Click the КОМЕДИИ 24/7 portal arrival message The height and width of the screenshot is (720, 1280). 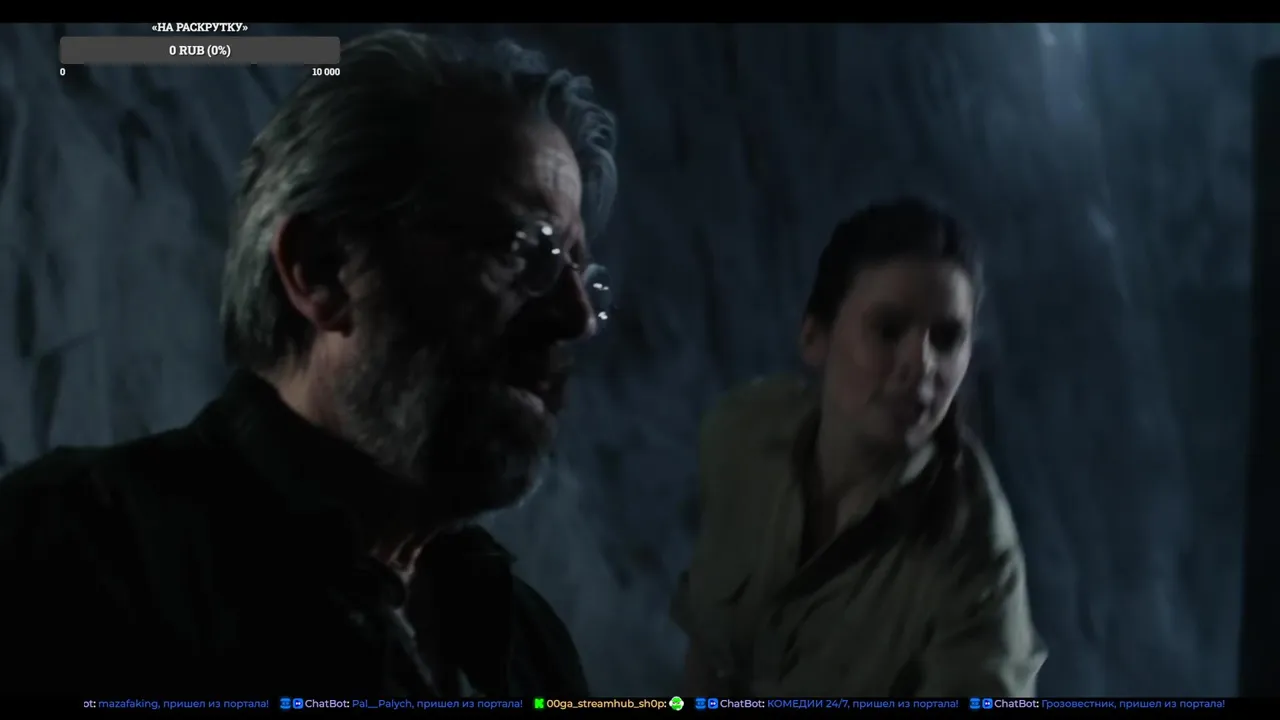(862, 704)
